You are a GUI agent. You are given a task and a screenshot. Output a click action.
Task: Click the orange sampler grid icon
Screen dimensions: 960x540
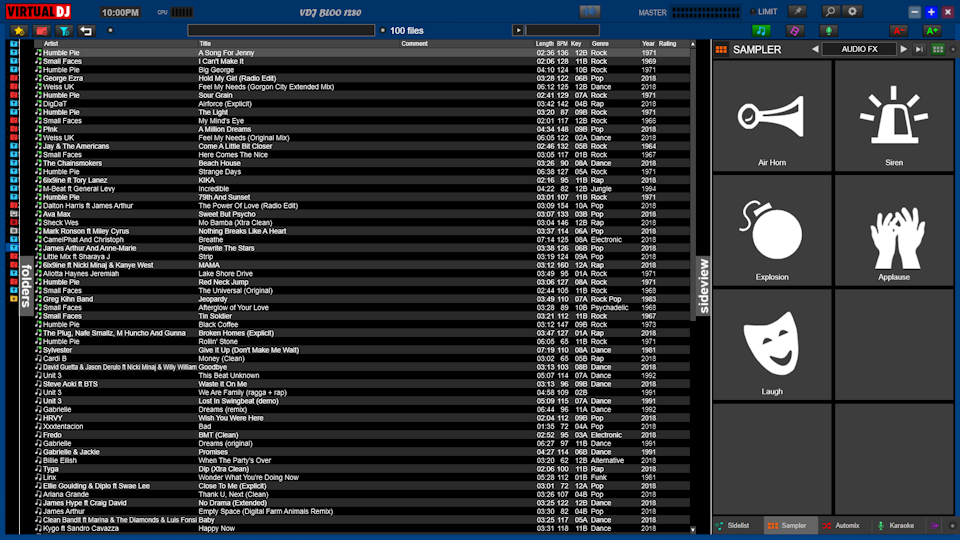click(x=721, y=50)
